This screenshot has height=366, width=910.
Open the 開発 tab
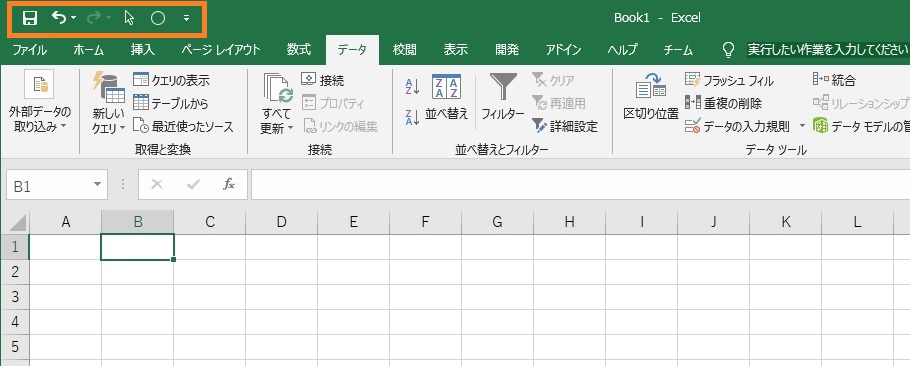(x=507, y=50)
